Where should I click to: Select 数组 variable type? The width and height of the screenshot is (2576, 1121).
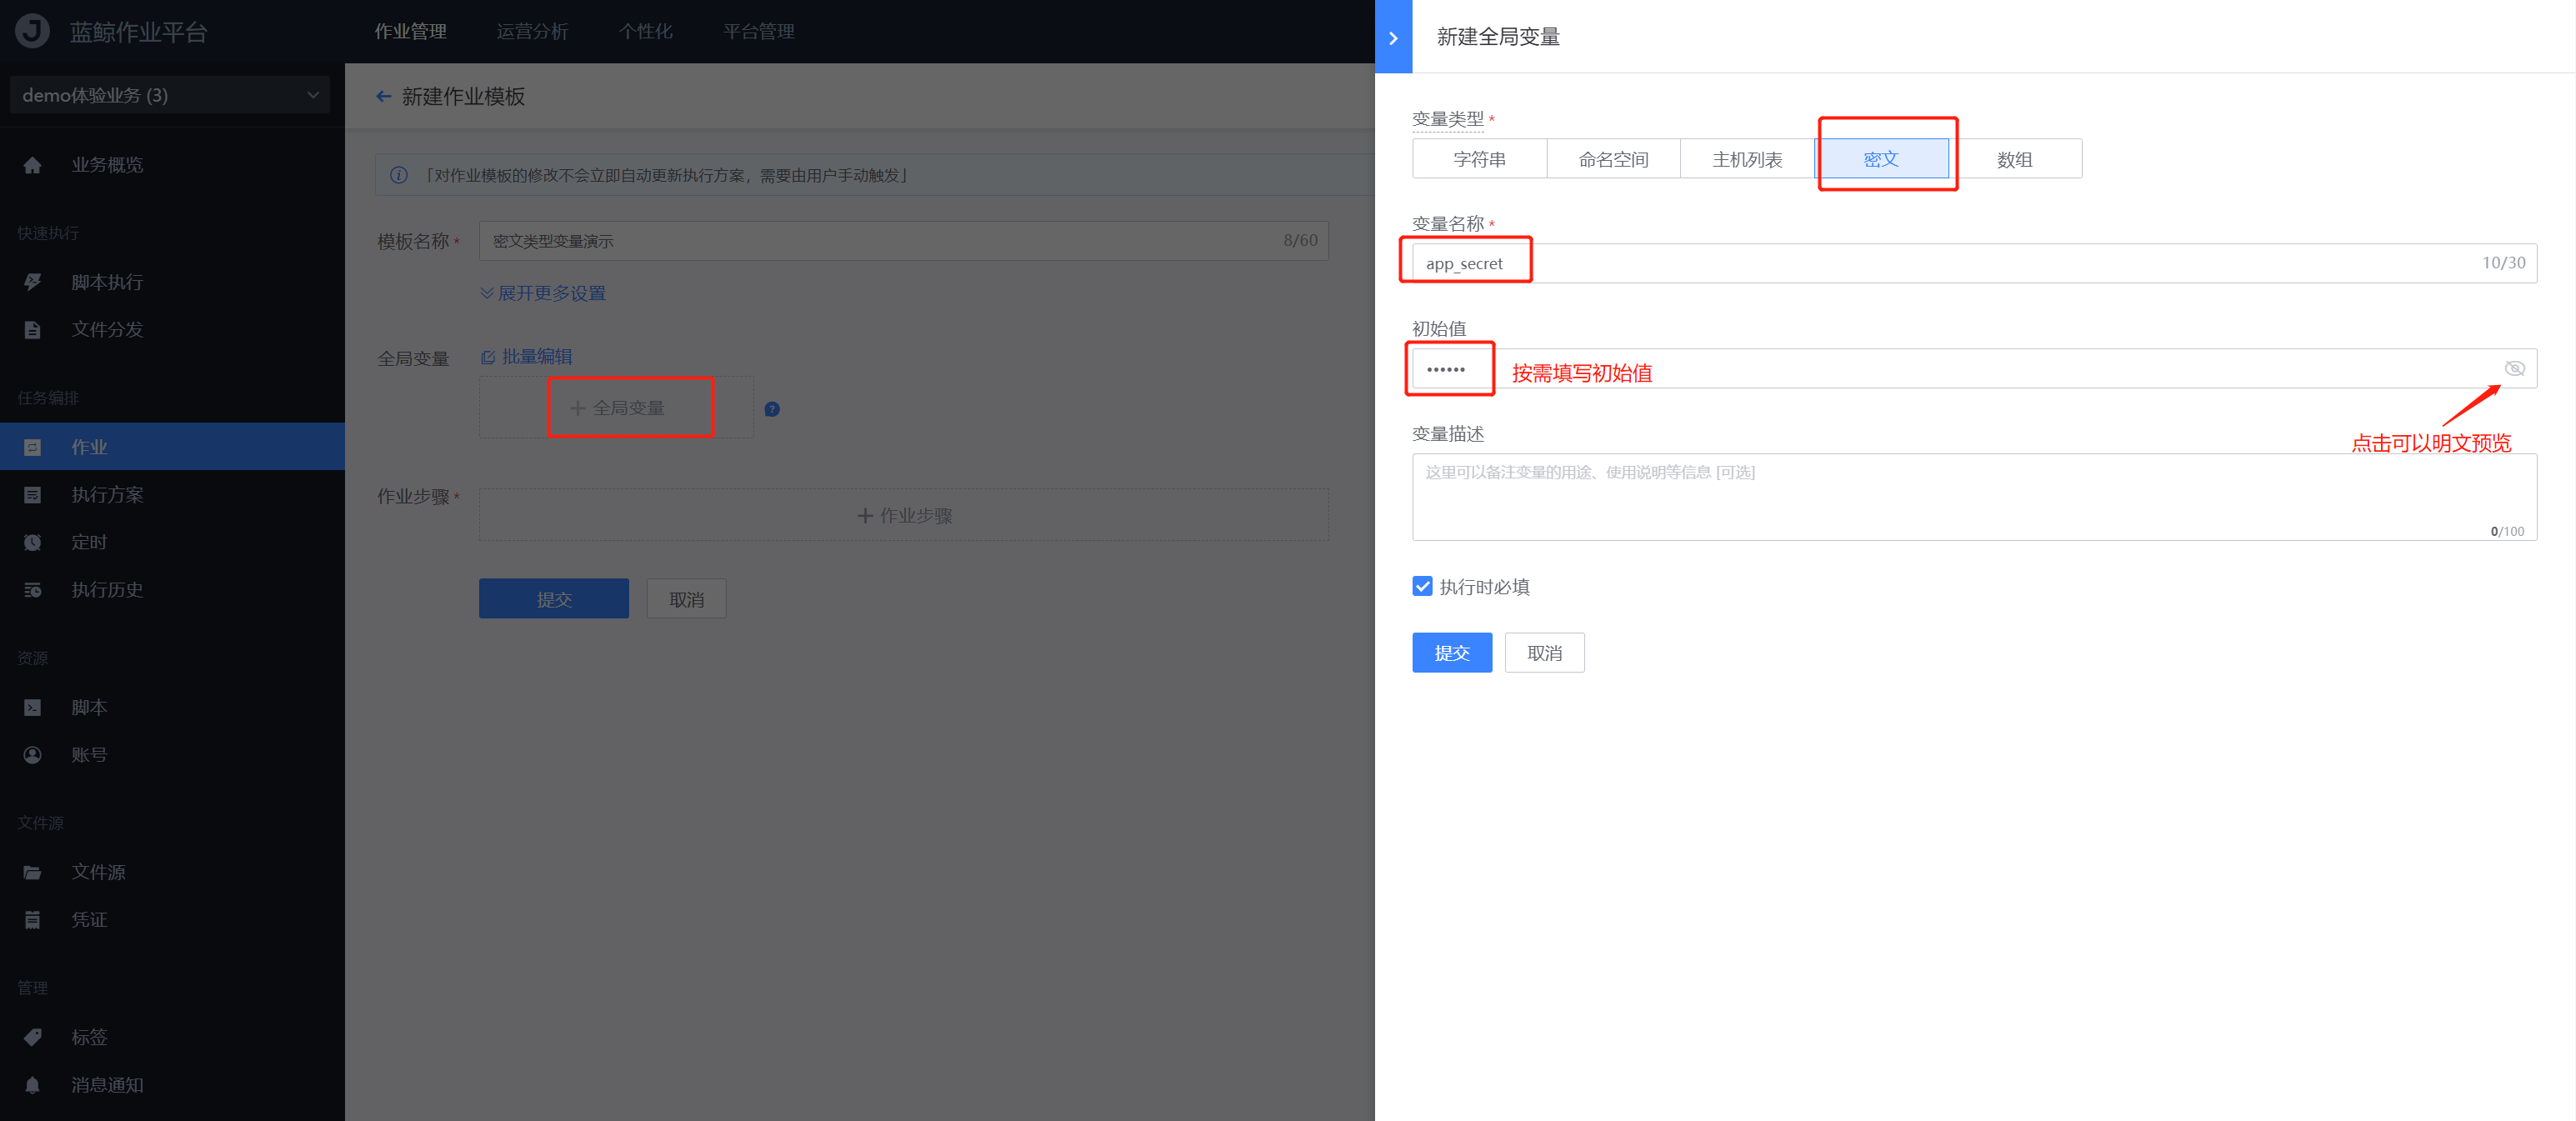pyautogui.click(x=2015, y=159)
